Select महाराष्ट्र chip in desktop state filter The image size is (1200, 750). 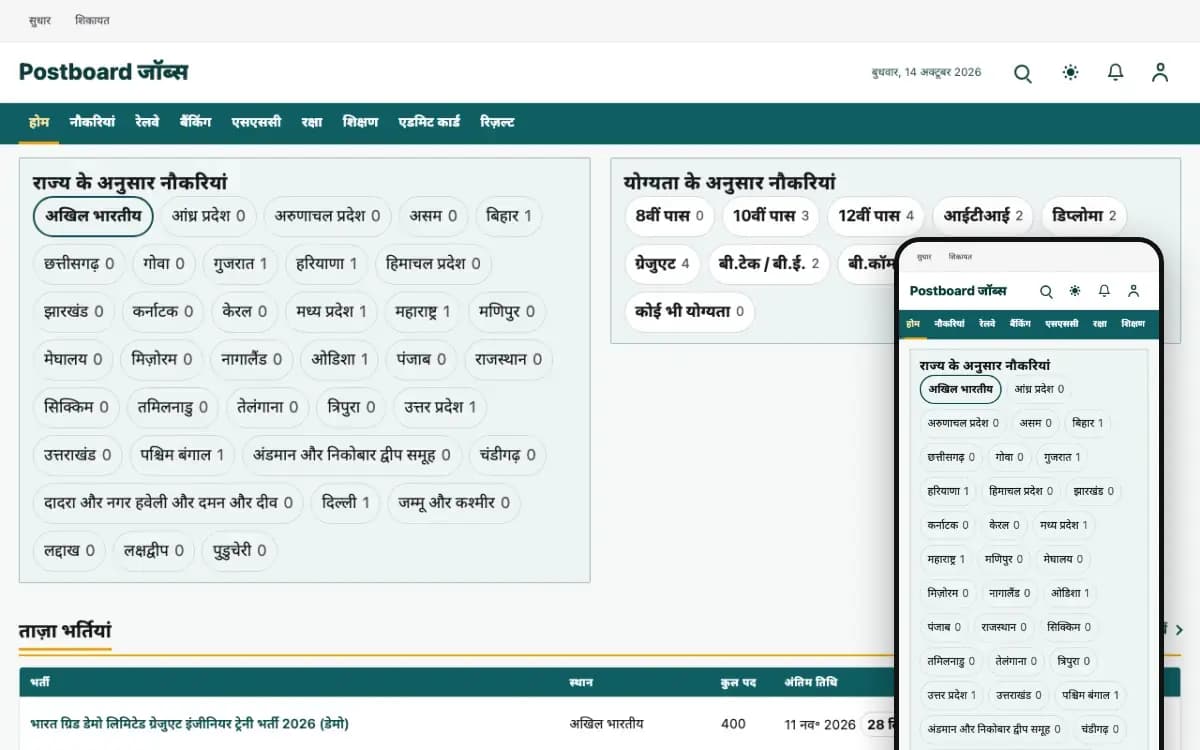point(423,312)
